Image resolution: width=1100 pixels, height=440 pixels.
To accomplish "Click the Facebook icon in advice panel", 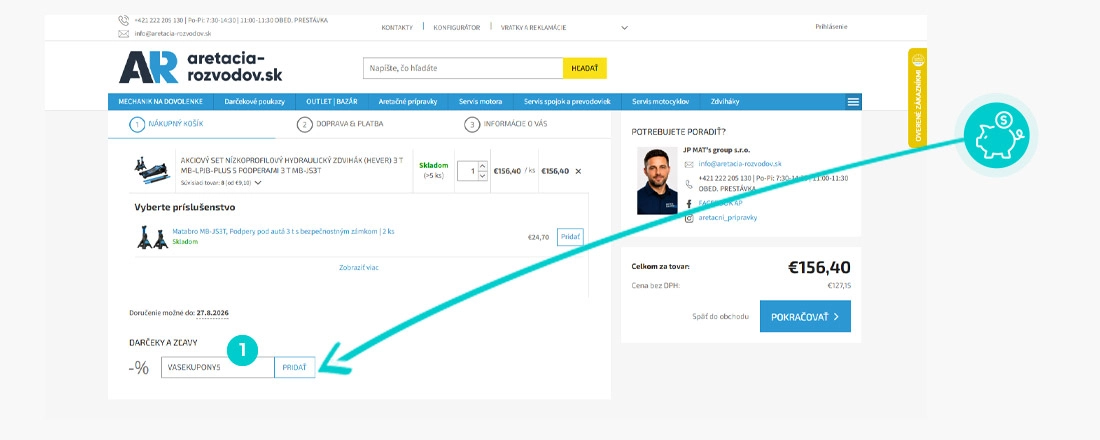I will [689, 203].
